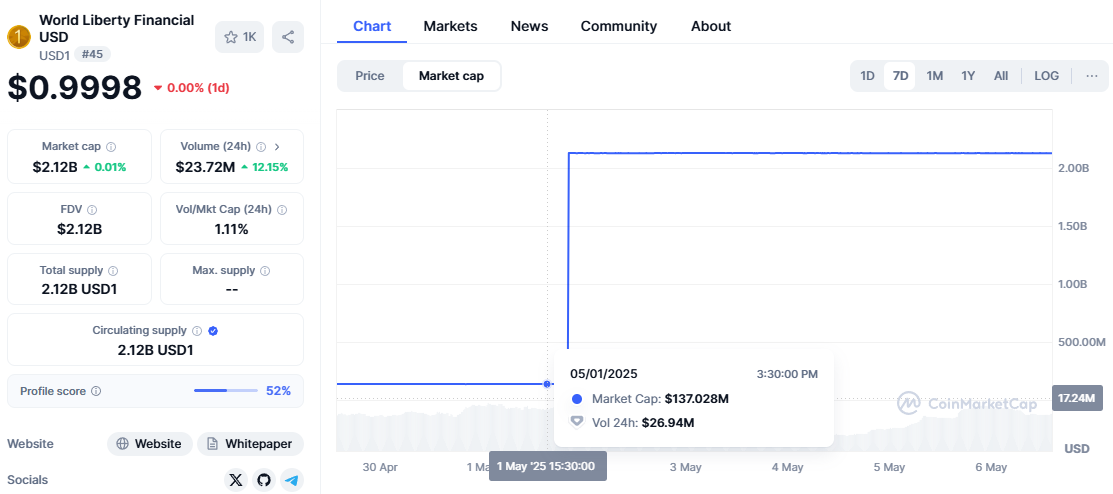The height and width of the screenshot is (494, 1113).
Task: Click the $137.028M tooltip market cap value
Action: point(696,399)
